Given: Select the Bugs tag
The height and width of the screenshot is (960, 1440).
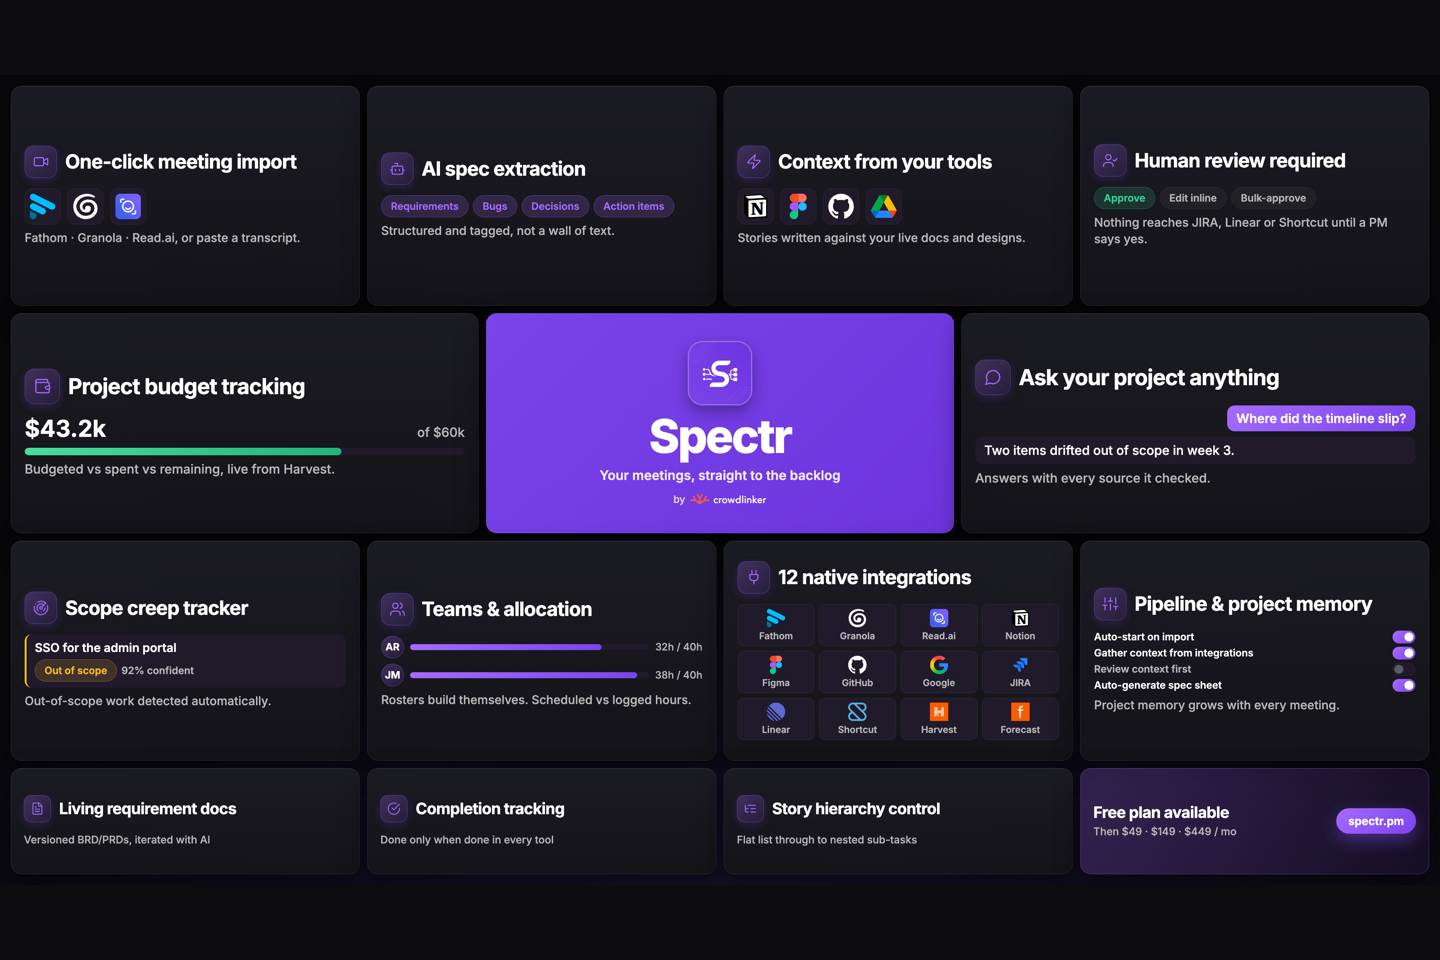Looking at the screenshot, I should coord(495,206).
